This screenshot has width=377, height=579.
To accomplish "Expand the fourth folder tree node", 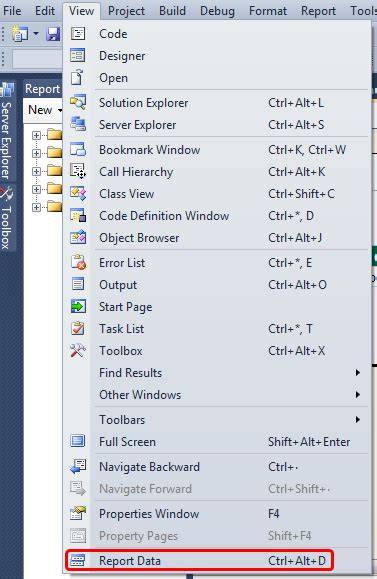I will tap(36, 189).
